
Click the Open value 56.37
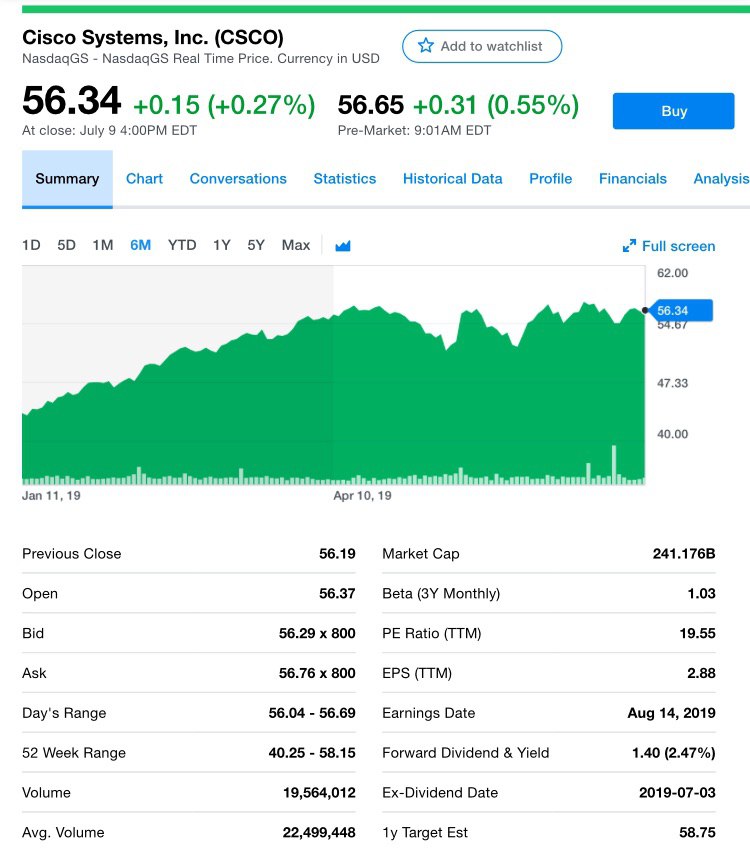[x=337, y=593]
